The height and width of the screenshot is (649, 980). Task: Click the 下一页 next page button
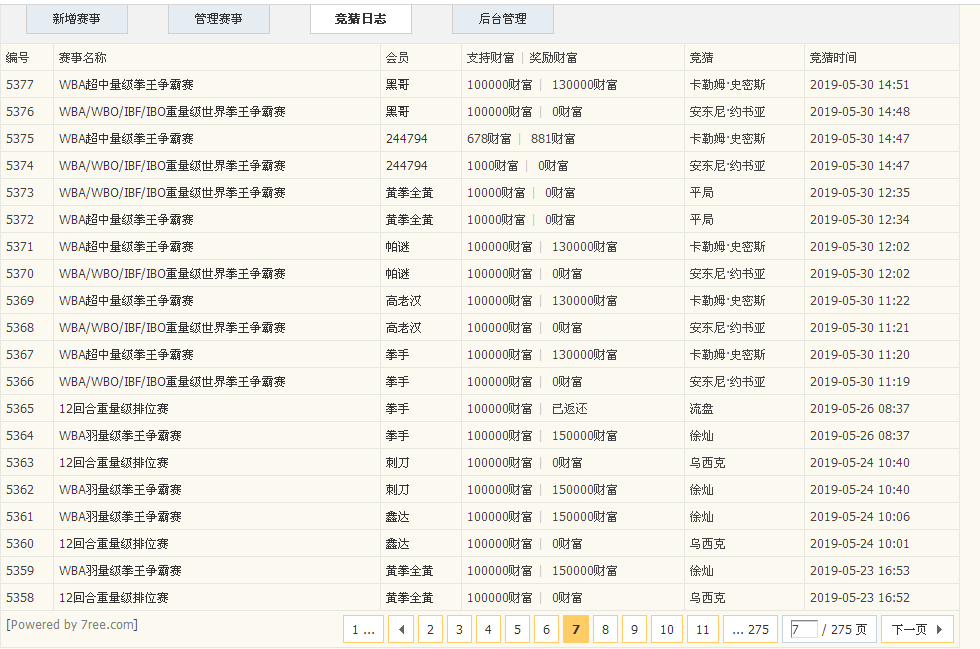(x=917, y=629)
